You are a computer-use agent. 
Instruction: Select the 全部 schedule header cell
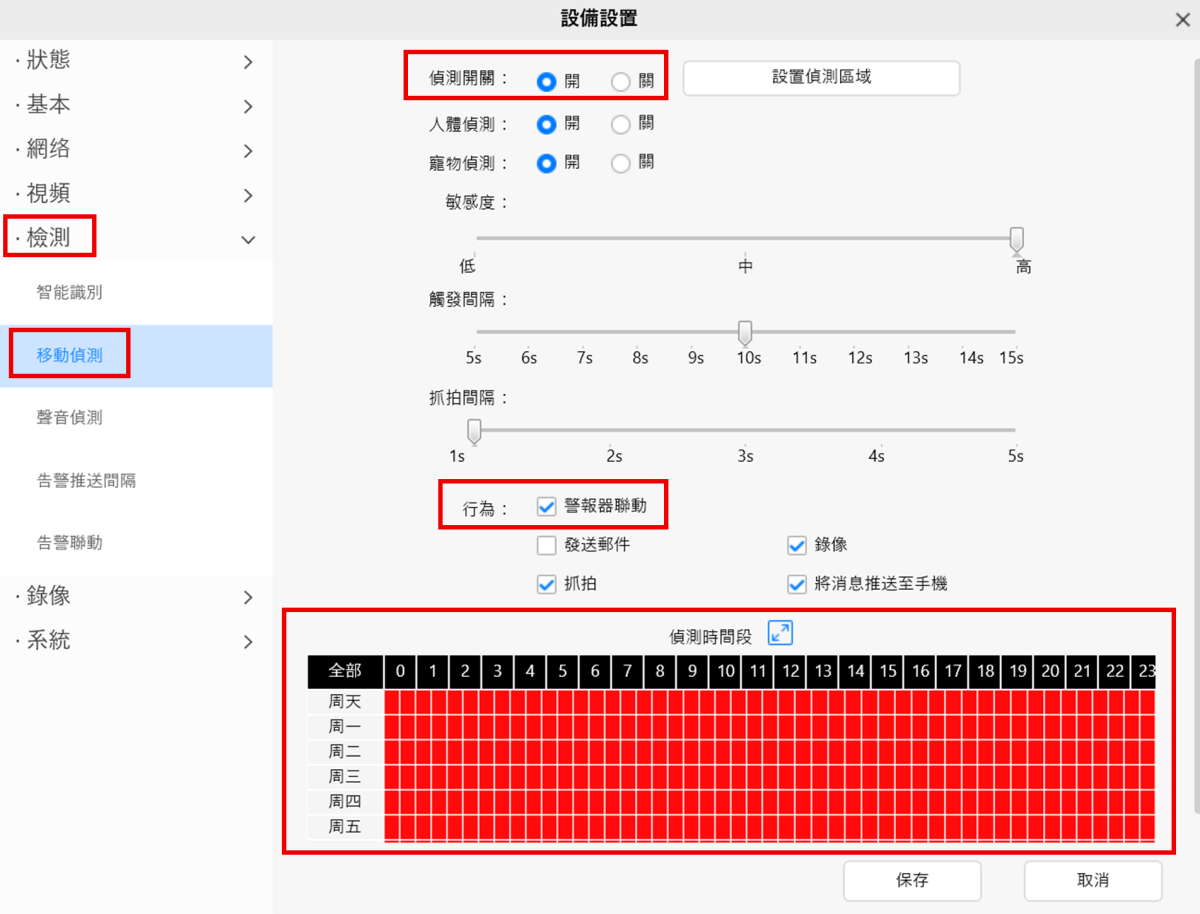344,671
